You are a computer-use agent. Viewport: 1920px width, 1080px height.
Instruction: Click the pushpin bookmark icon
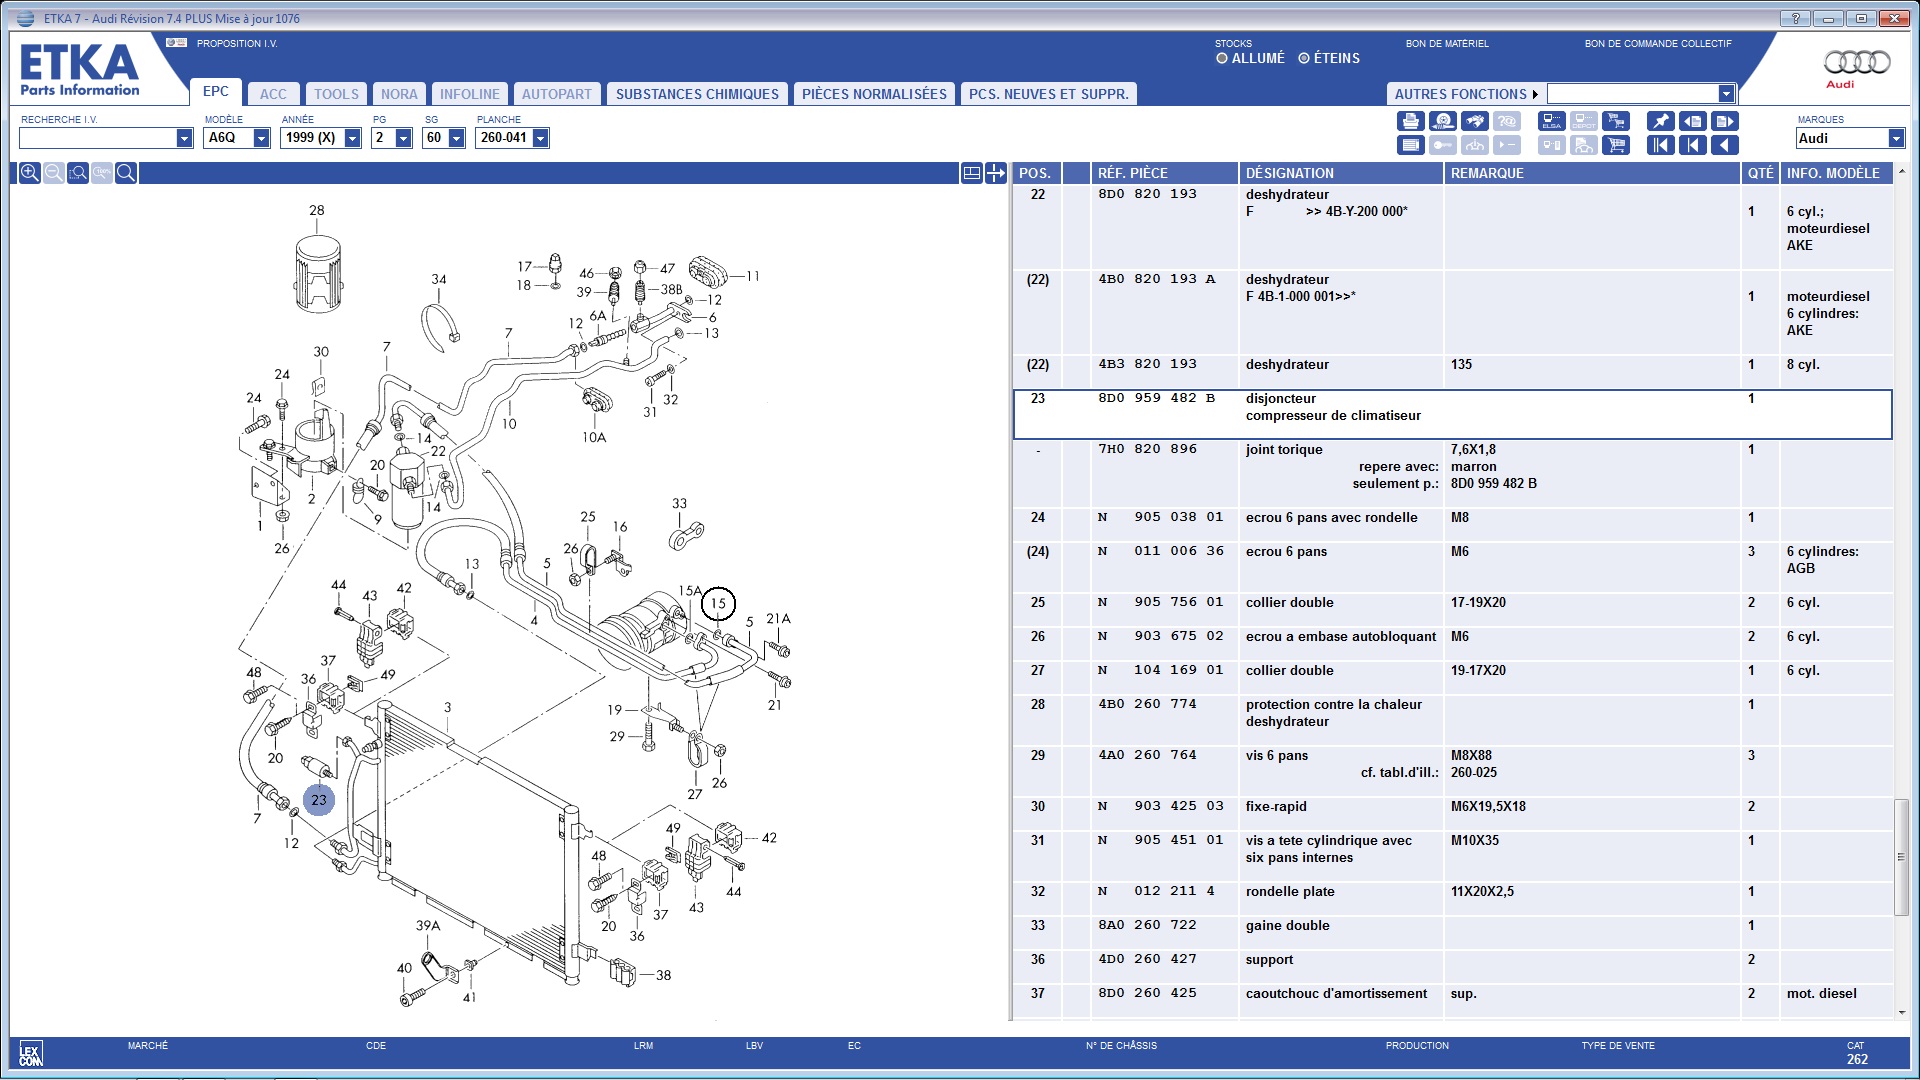point(1661,121)
